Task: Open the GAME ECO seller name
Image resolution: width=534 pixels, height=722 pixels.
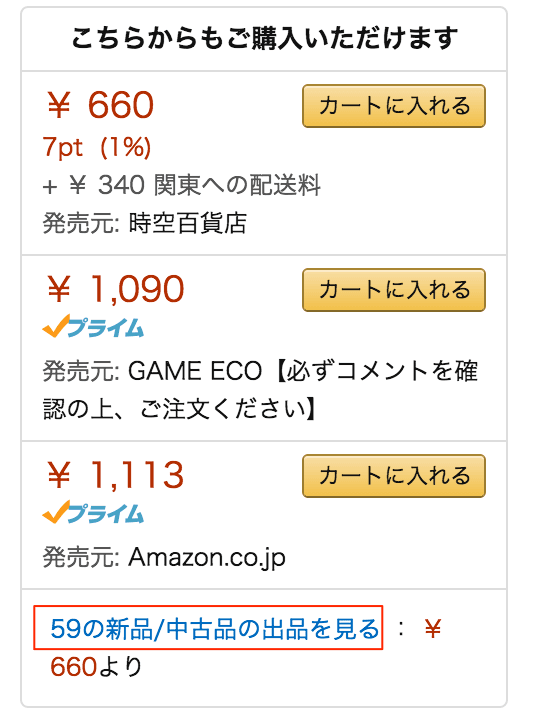Action: [195, 371]
